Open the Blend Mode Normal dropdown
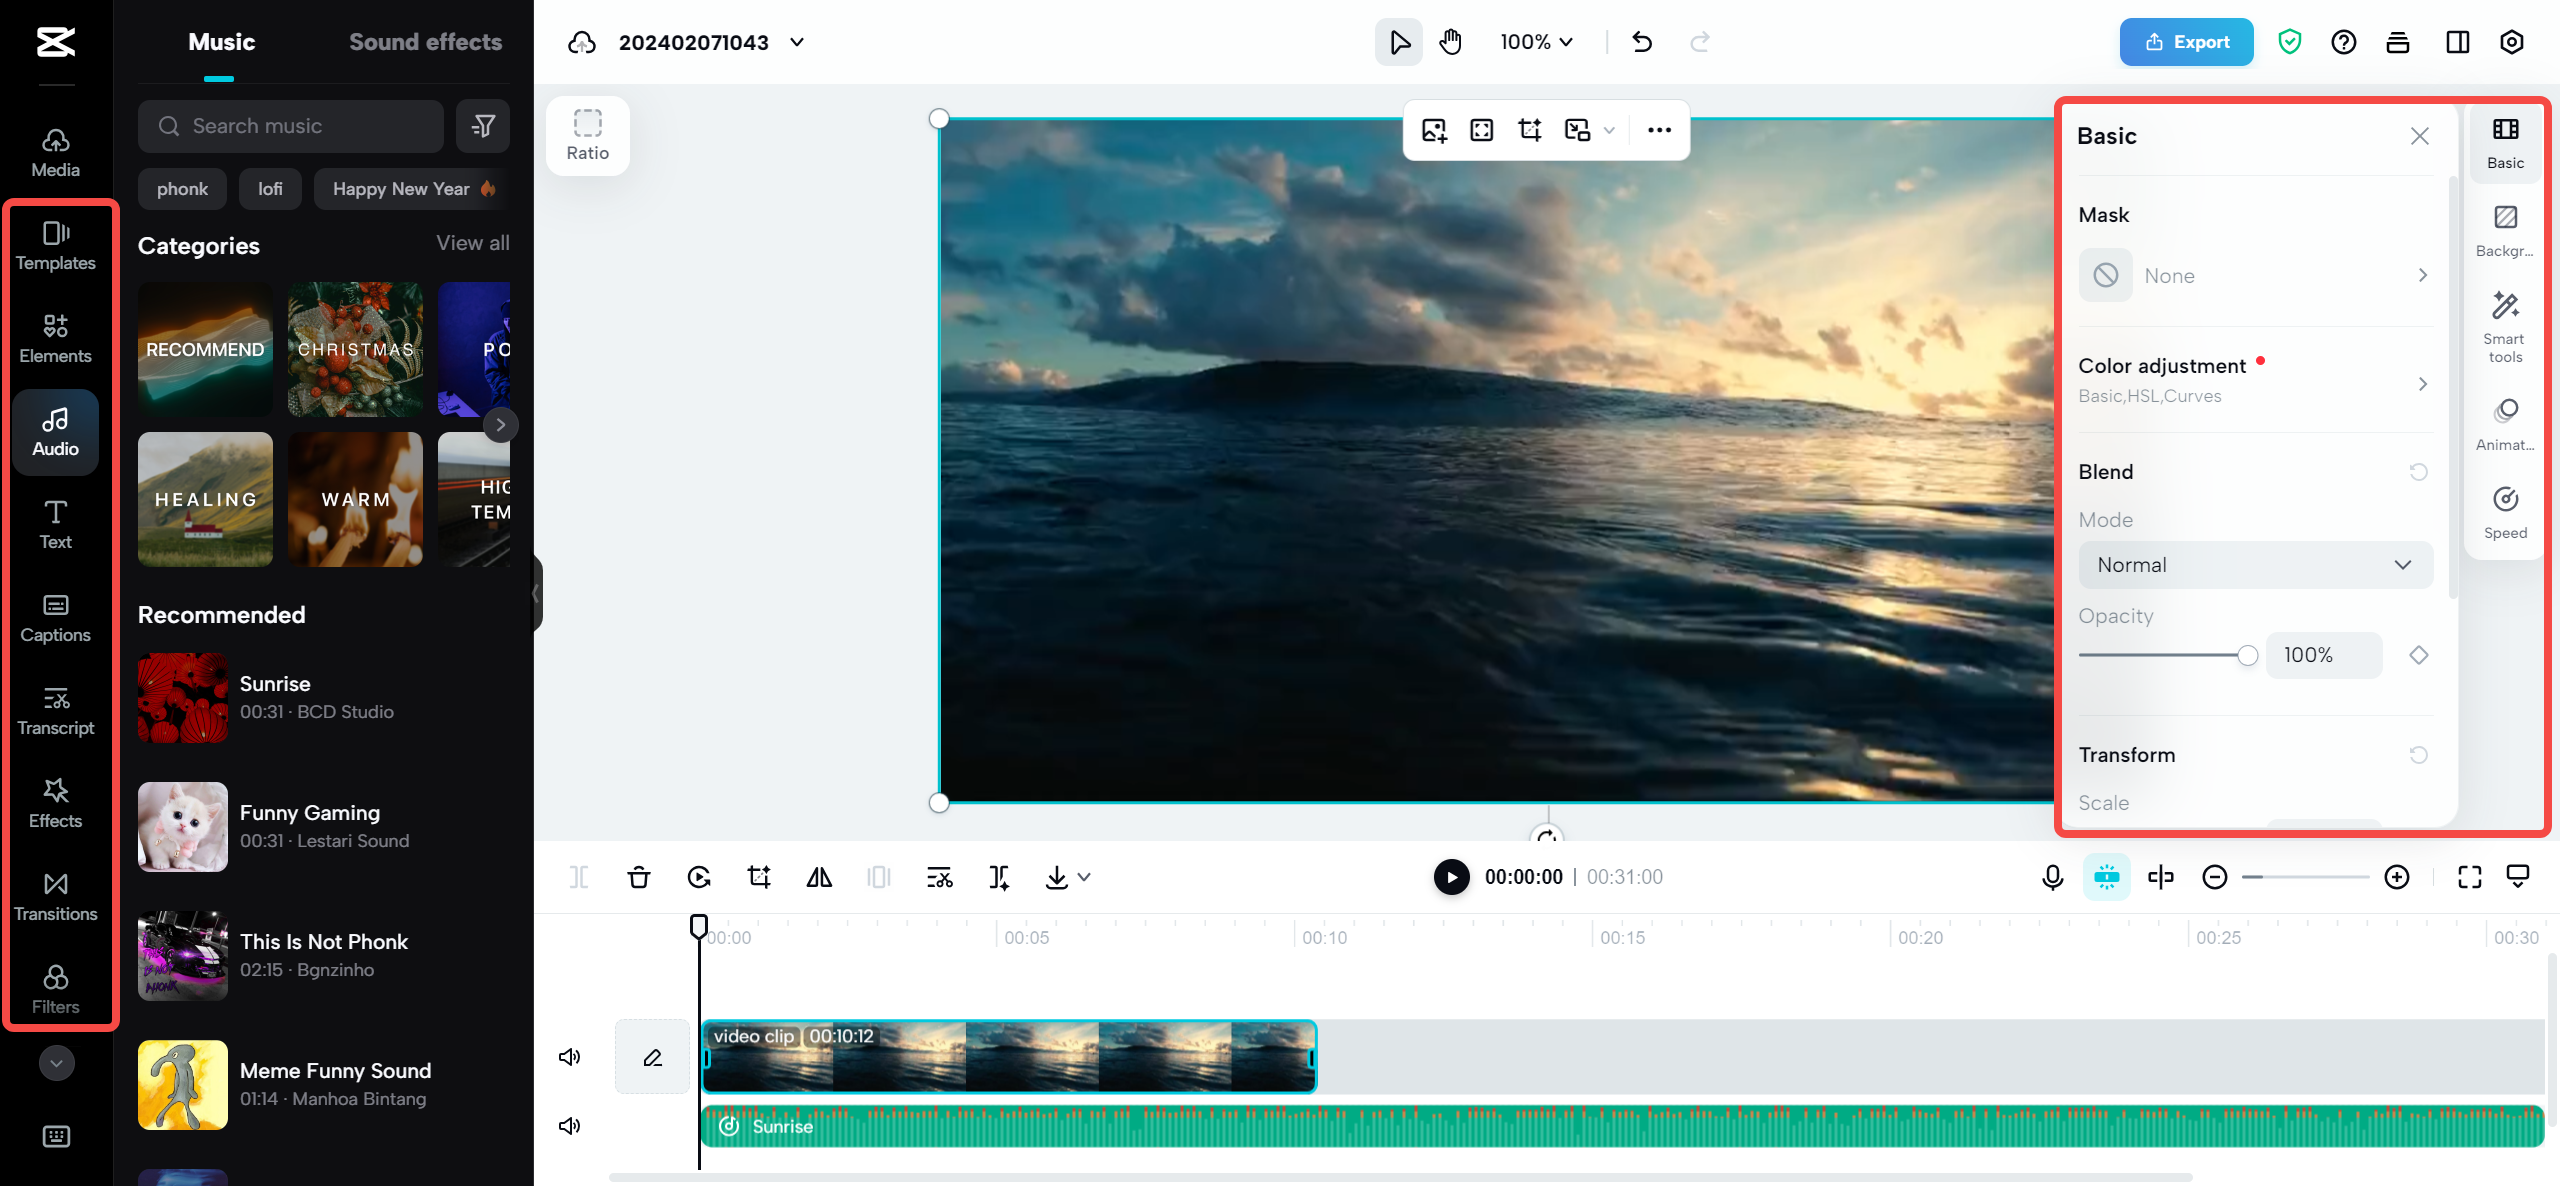The image size is (2560, 1186). click(2255, 564)
